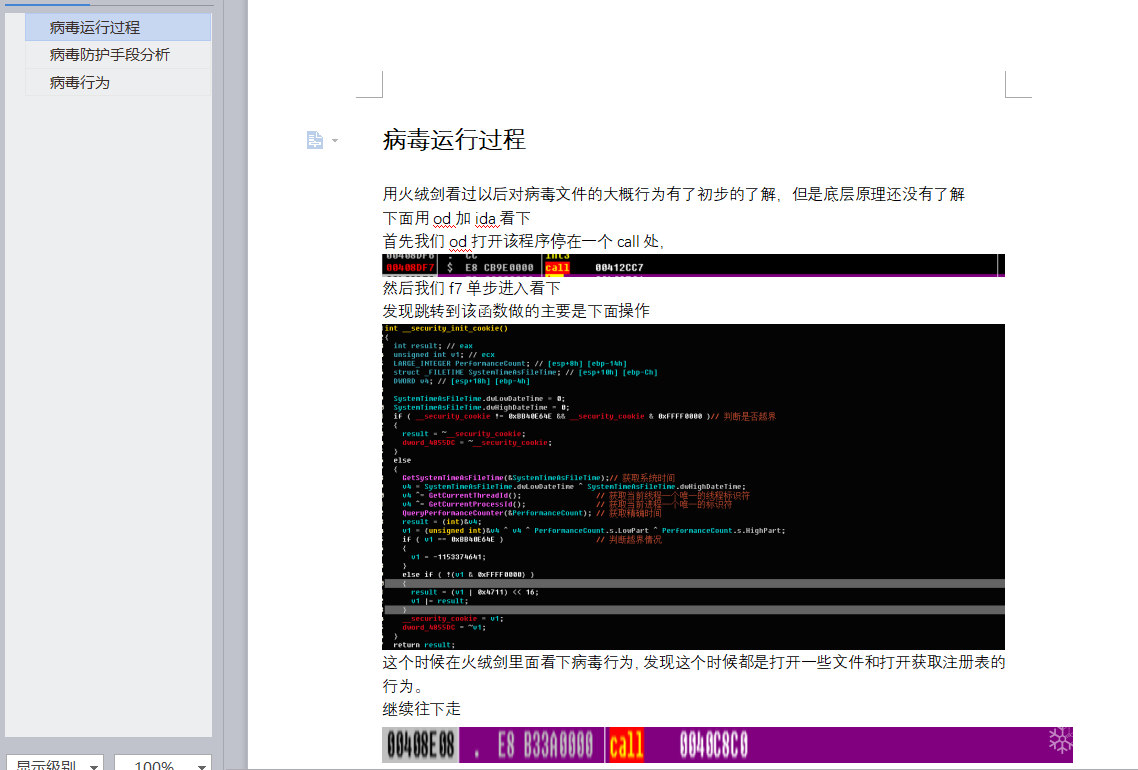Click the line 继续往下走
This screenshot has width=1138, height=770.
point(422,709)
